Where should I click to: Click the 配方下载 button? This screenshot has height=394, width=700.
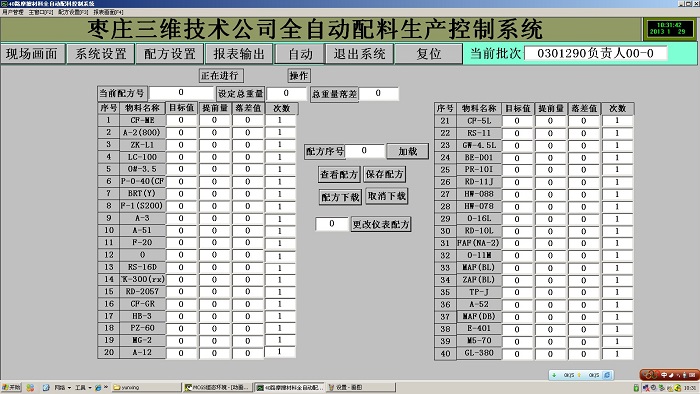[341, 197]
